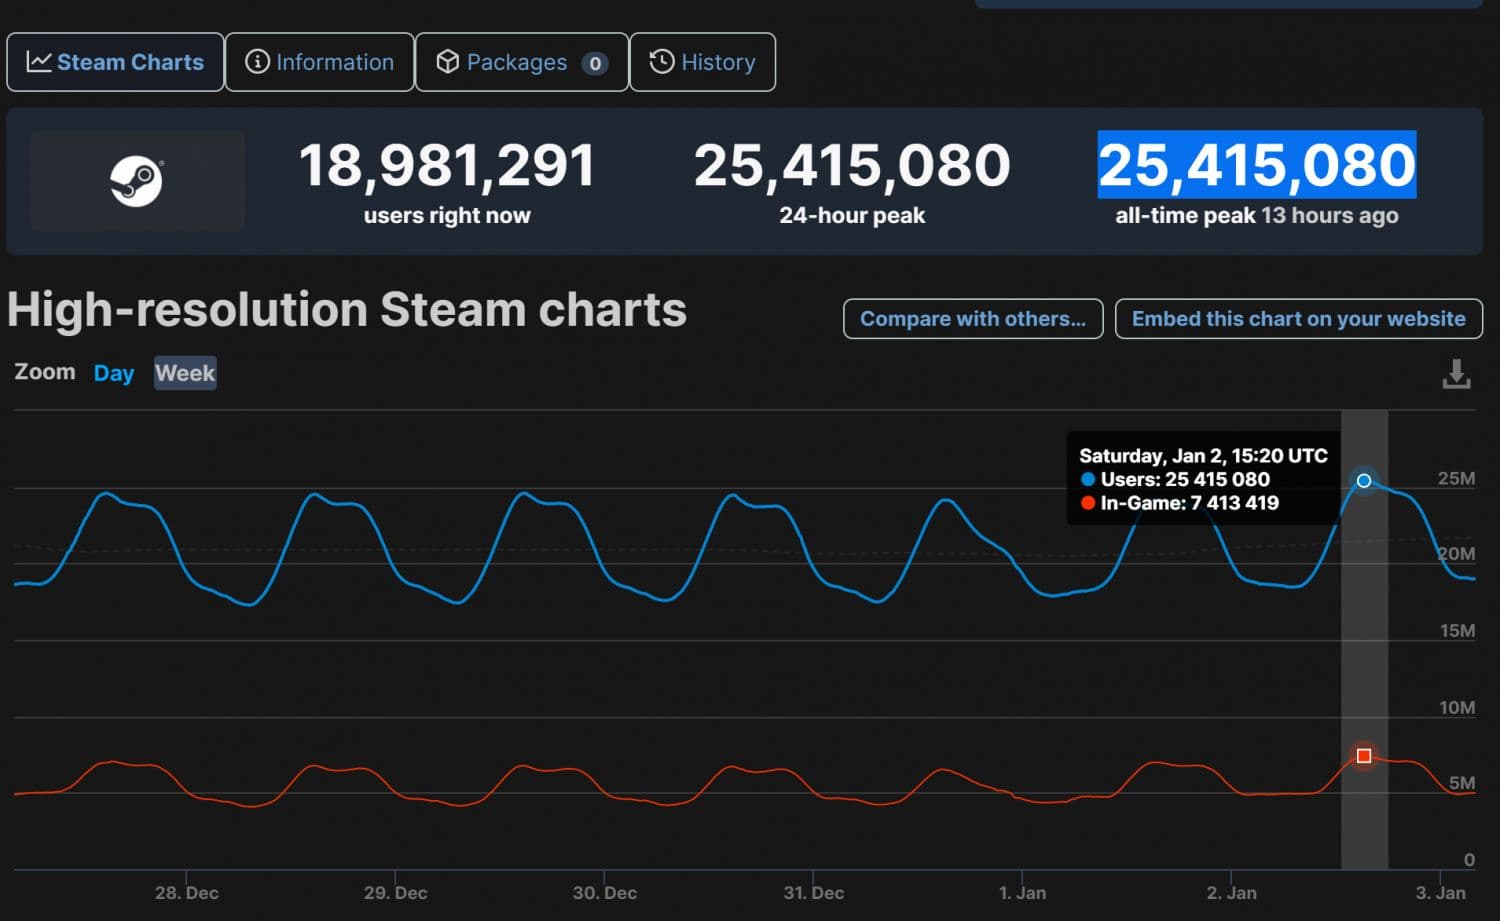Click the blue Users data point marker

[x=1363, y=481]
